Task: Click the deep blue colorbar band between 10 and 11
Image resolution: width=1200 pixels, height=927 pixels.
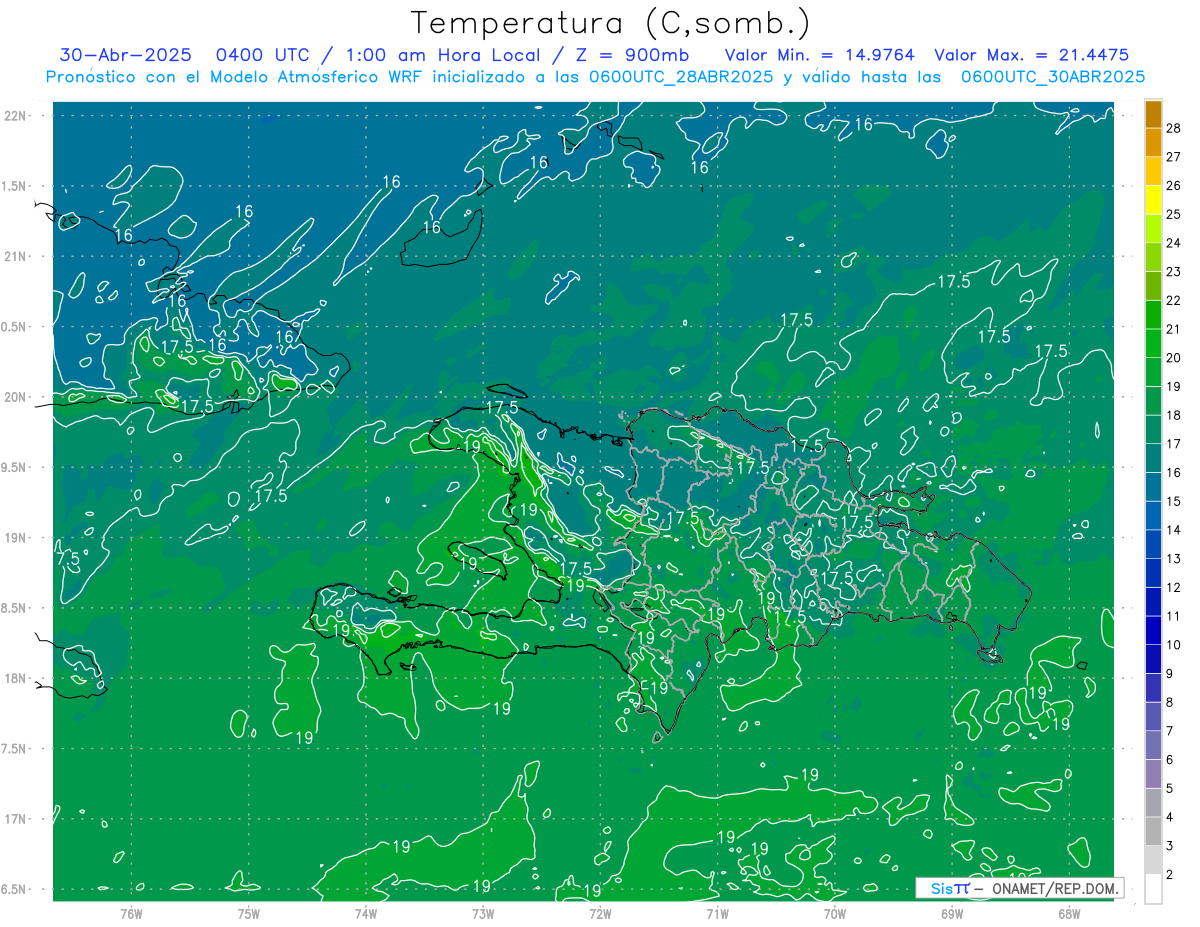Action: tap(1153, 630)
